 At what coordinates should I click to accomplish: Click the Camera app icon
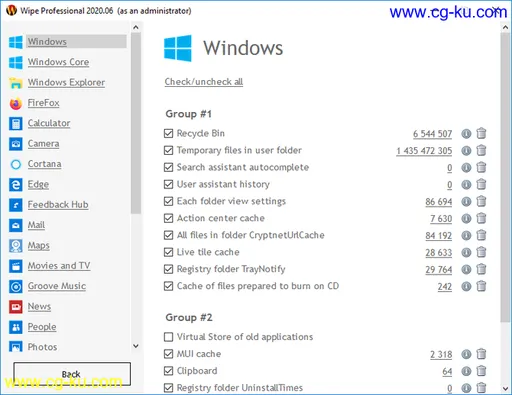point(16,144)
